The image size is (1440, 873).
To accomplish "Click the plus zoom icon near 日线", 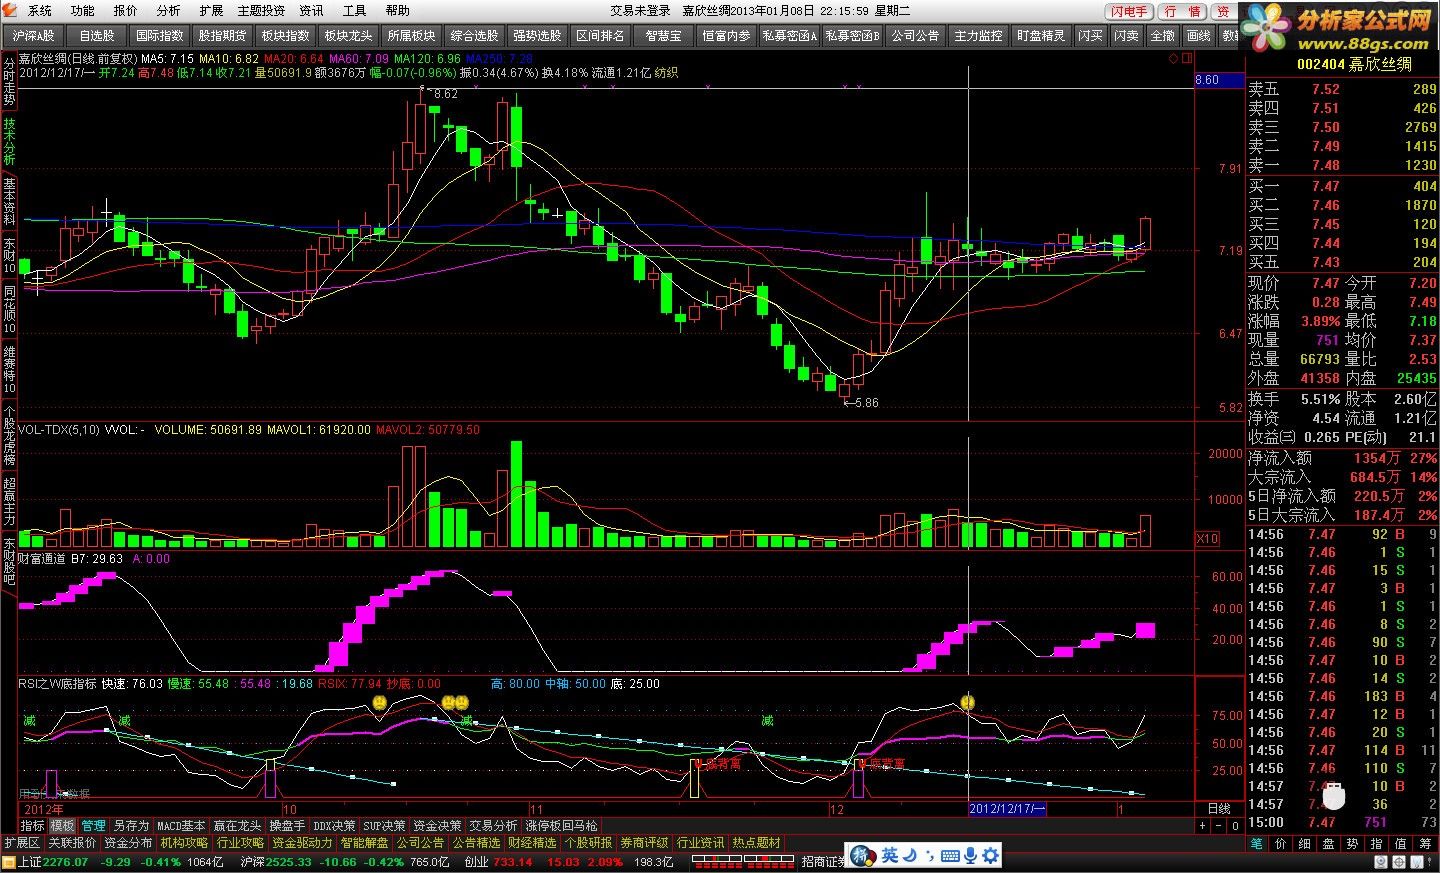I will (x=1203, y=826).
